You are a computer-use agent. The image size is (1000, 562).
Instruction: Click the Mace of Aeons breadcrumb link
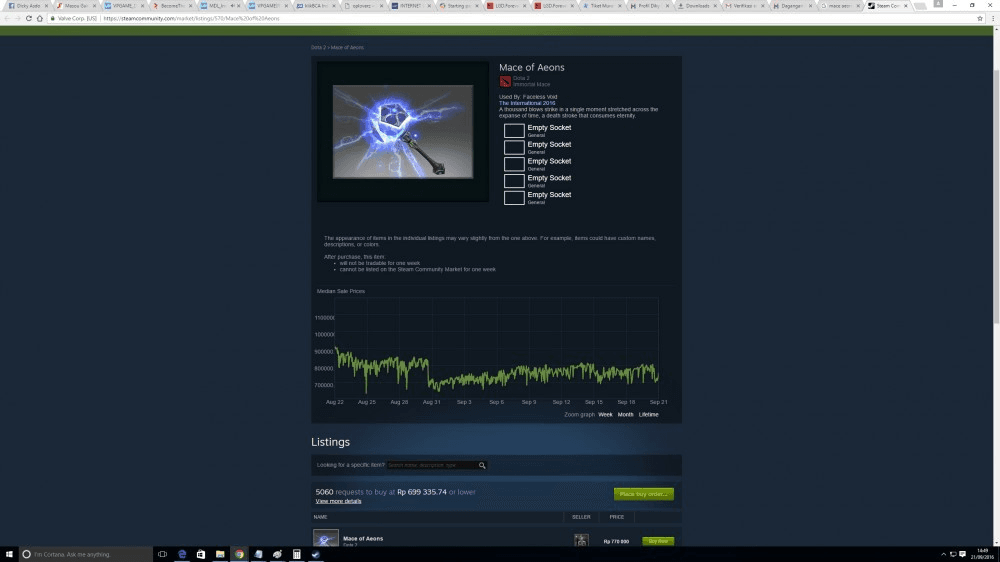click(x=347, y=47)
